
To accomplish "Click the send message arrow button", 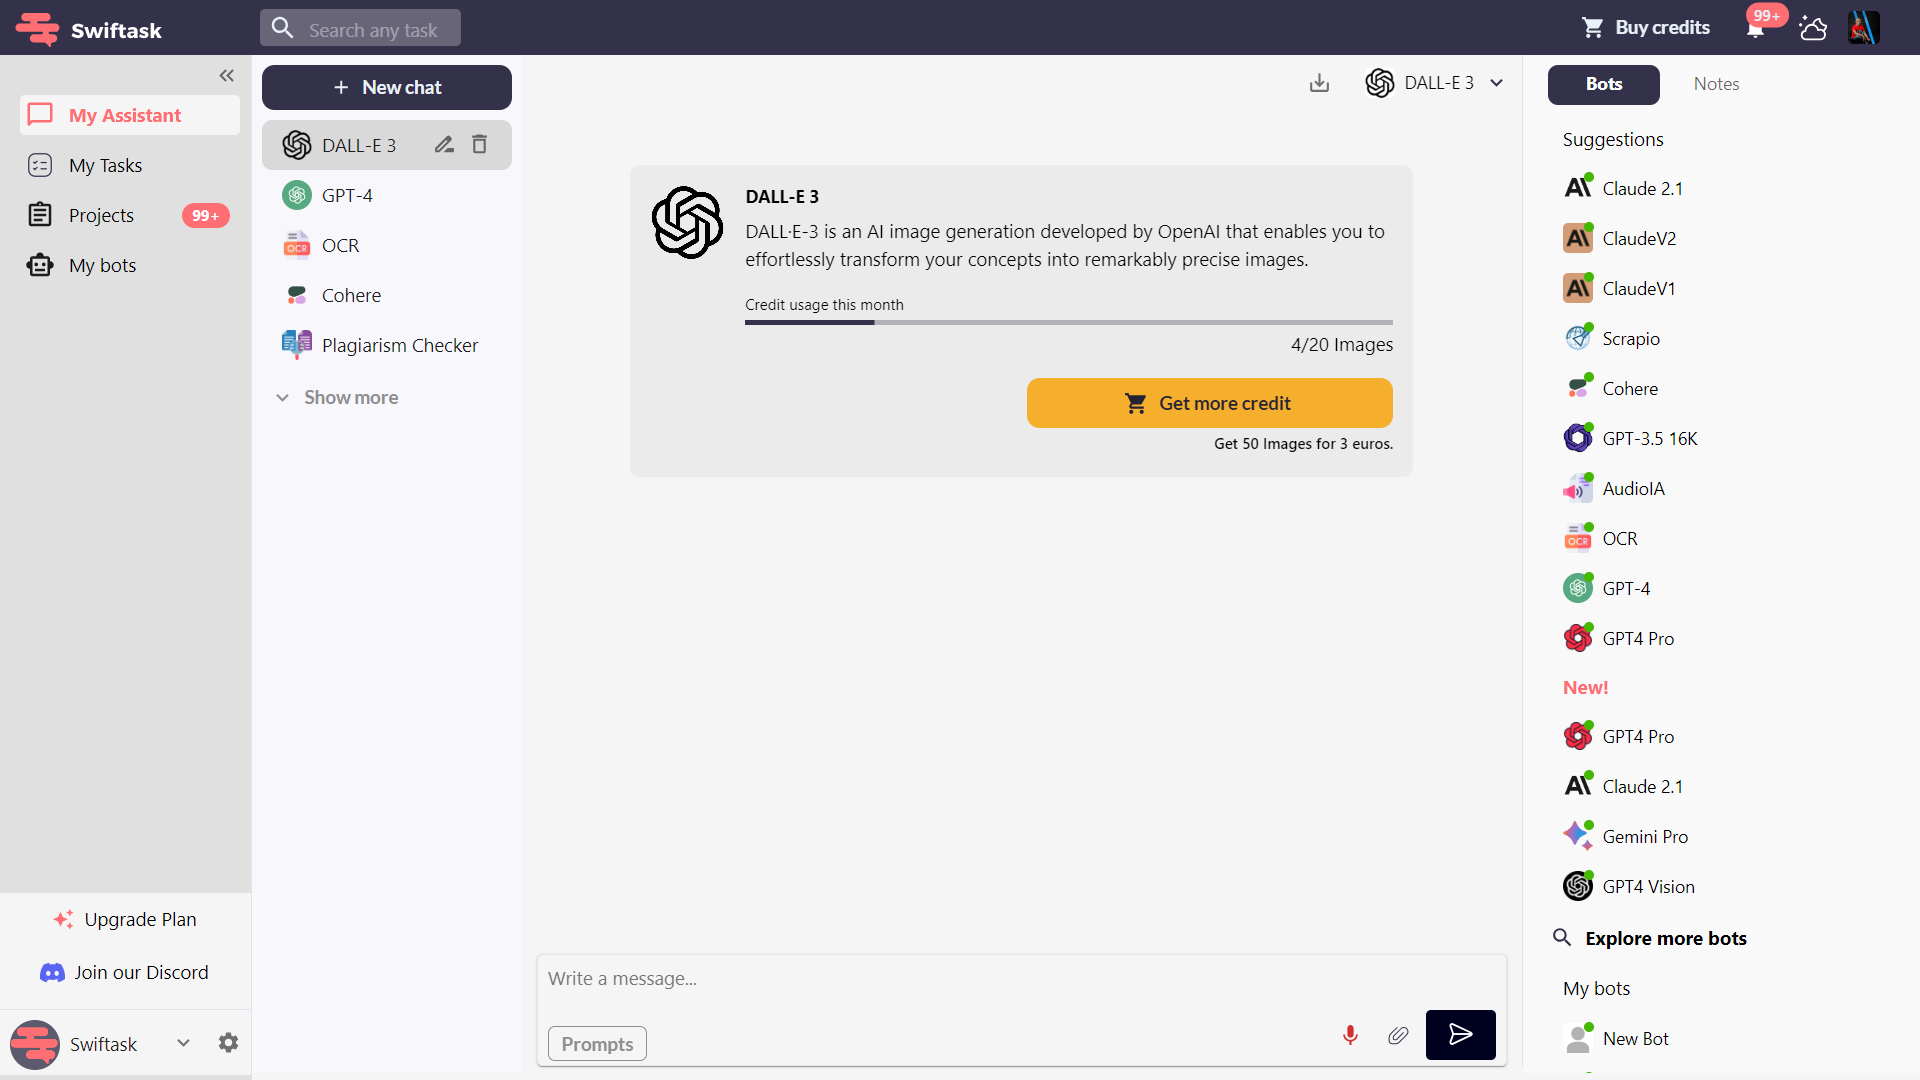I will (x=1460, y=1034).
